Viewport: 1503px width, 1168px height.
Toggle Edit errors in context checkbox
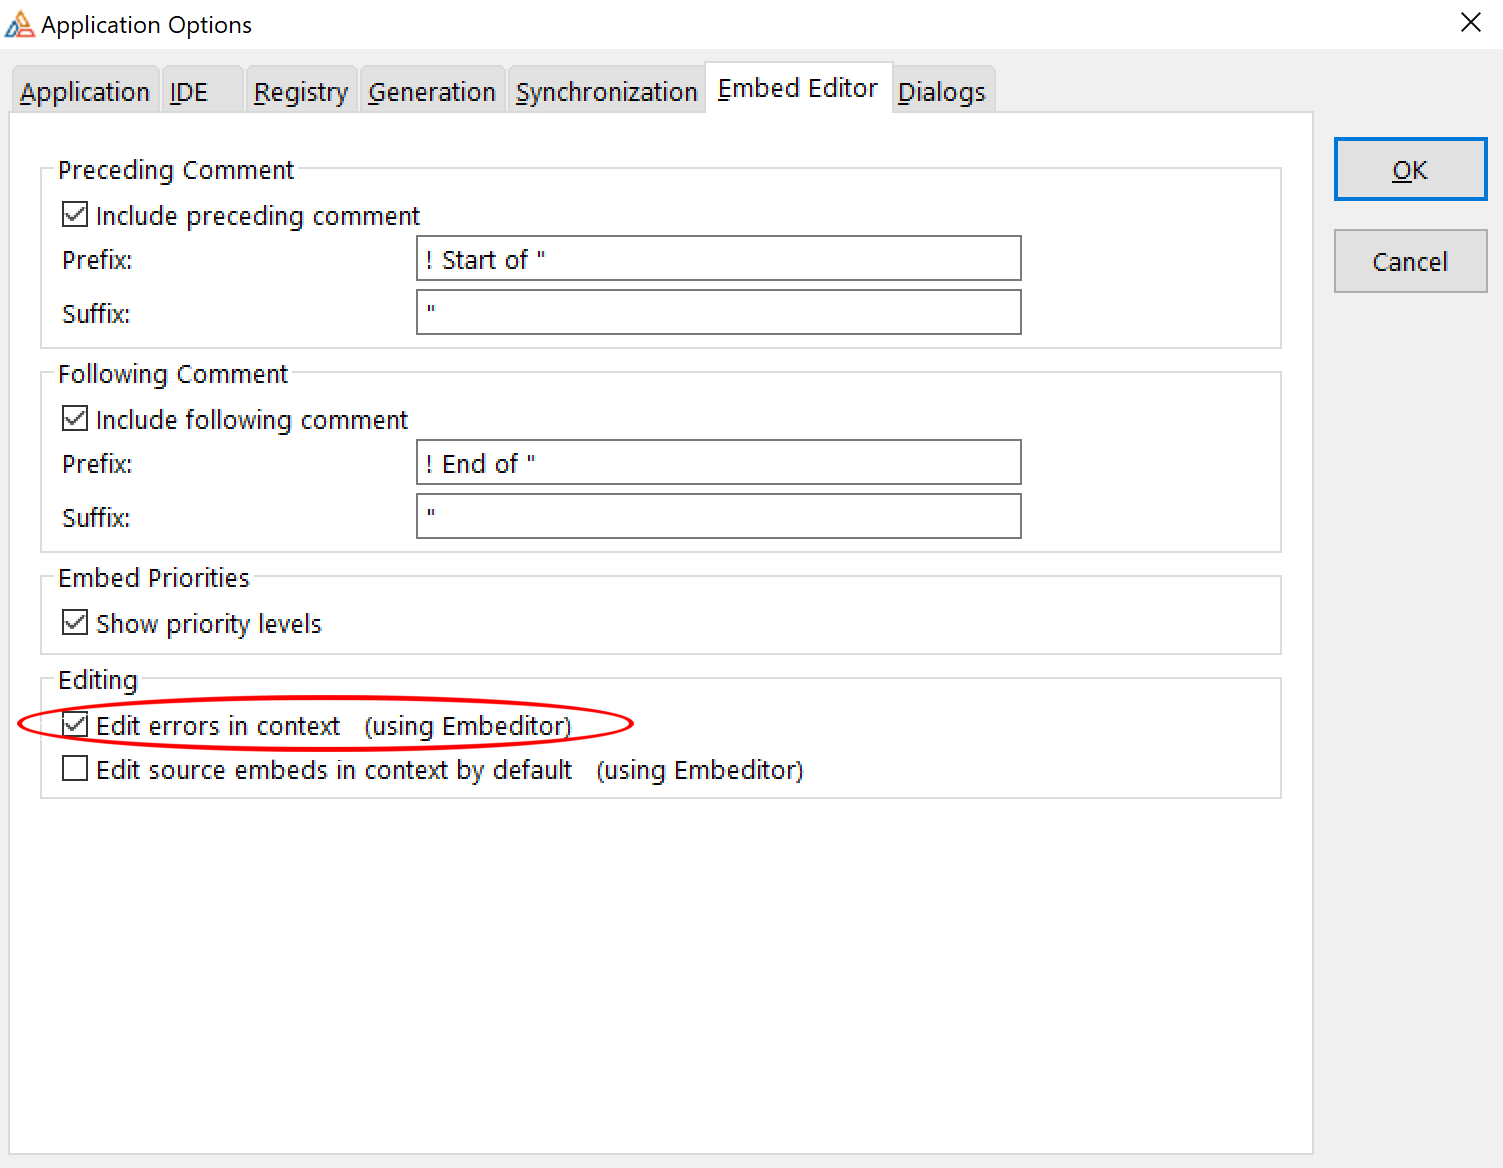tap(75, 725)
